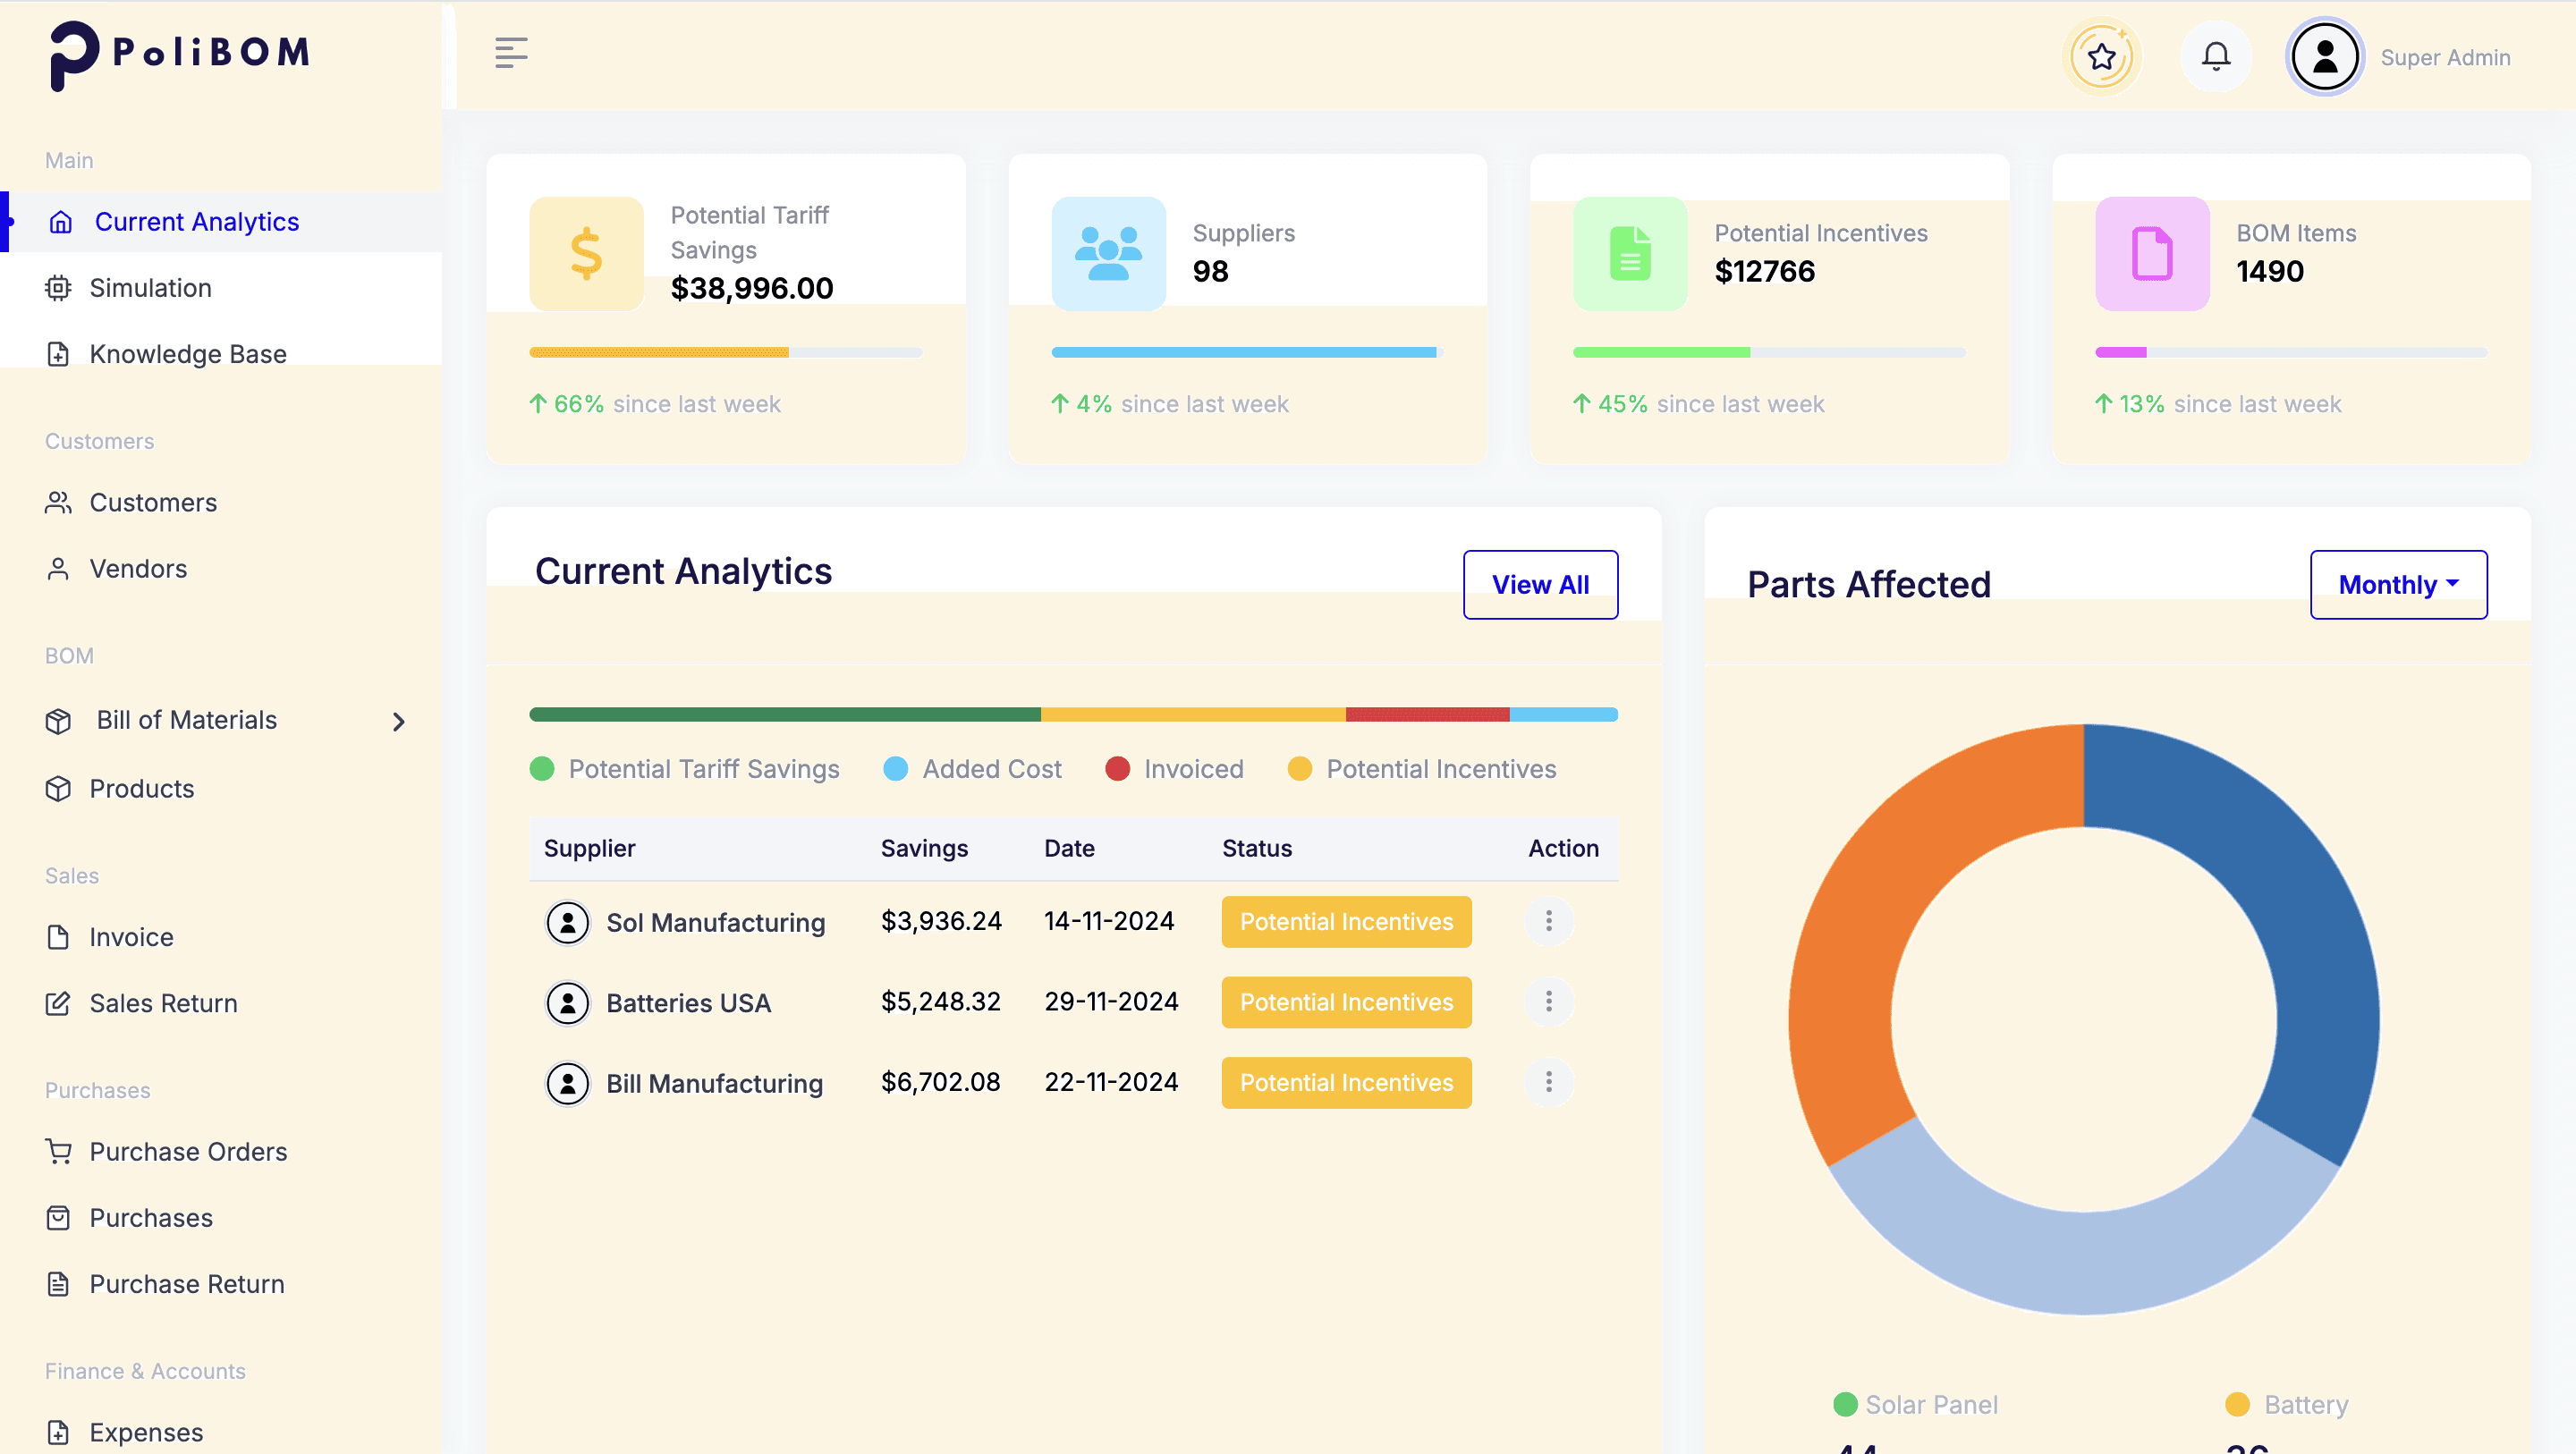This screenshot has width=2576, height=1454.
Task: Open the Monthly period dropdown
Action: click(x=2397, y=584)
